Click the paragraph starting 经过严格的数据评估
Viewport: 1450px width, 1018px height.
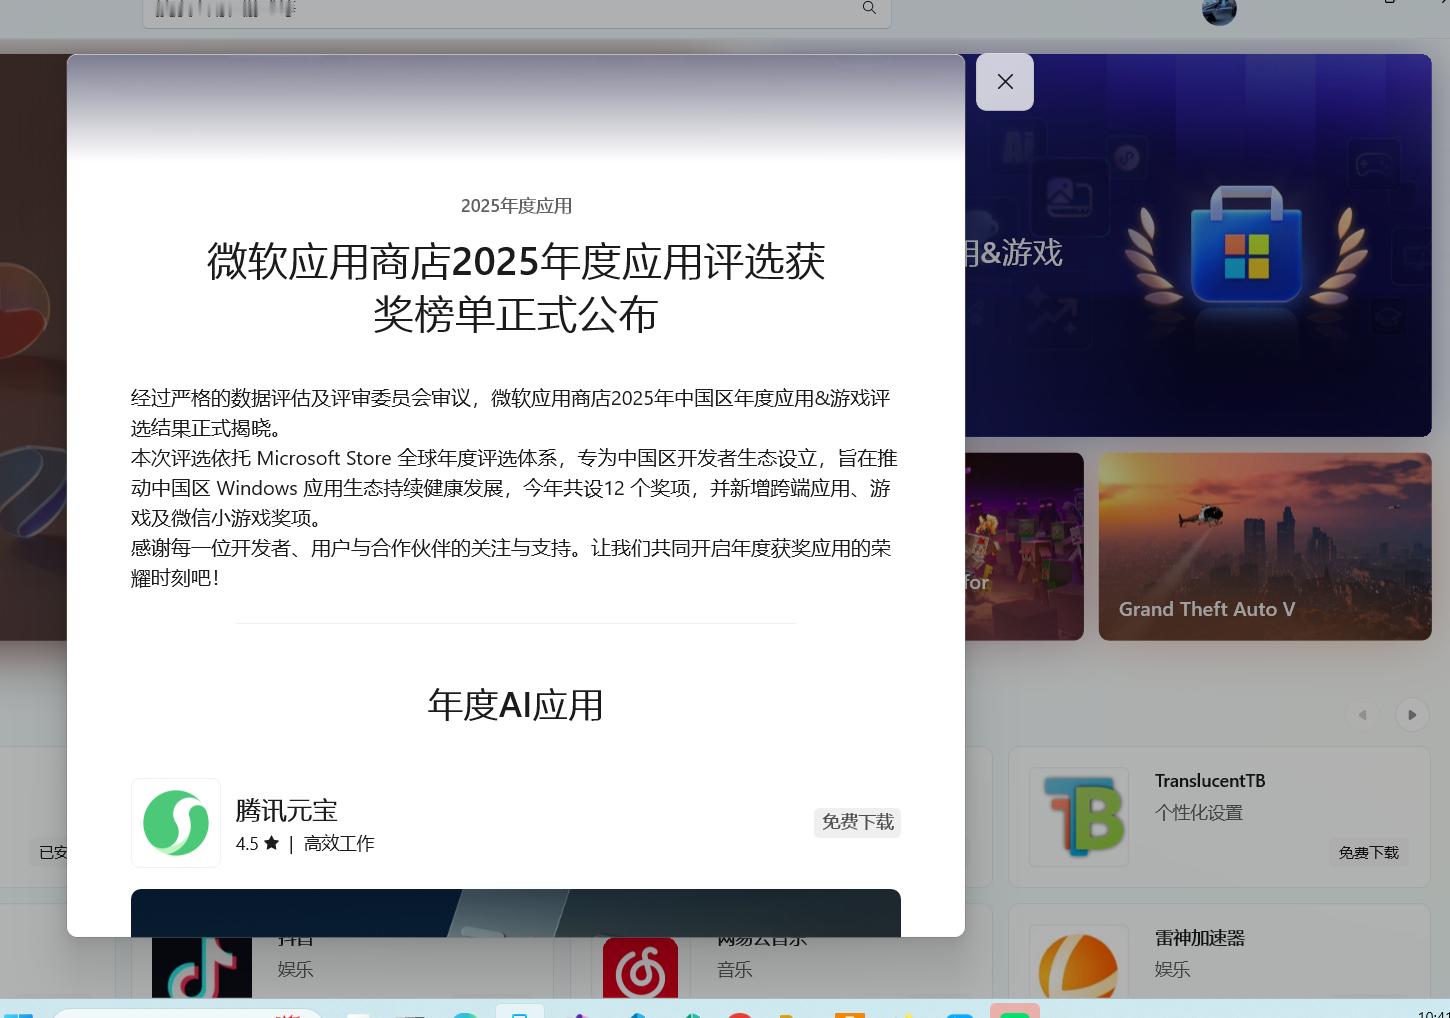tap(511, 413)
